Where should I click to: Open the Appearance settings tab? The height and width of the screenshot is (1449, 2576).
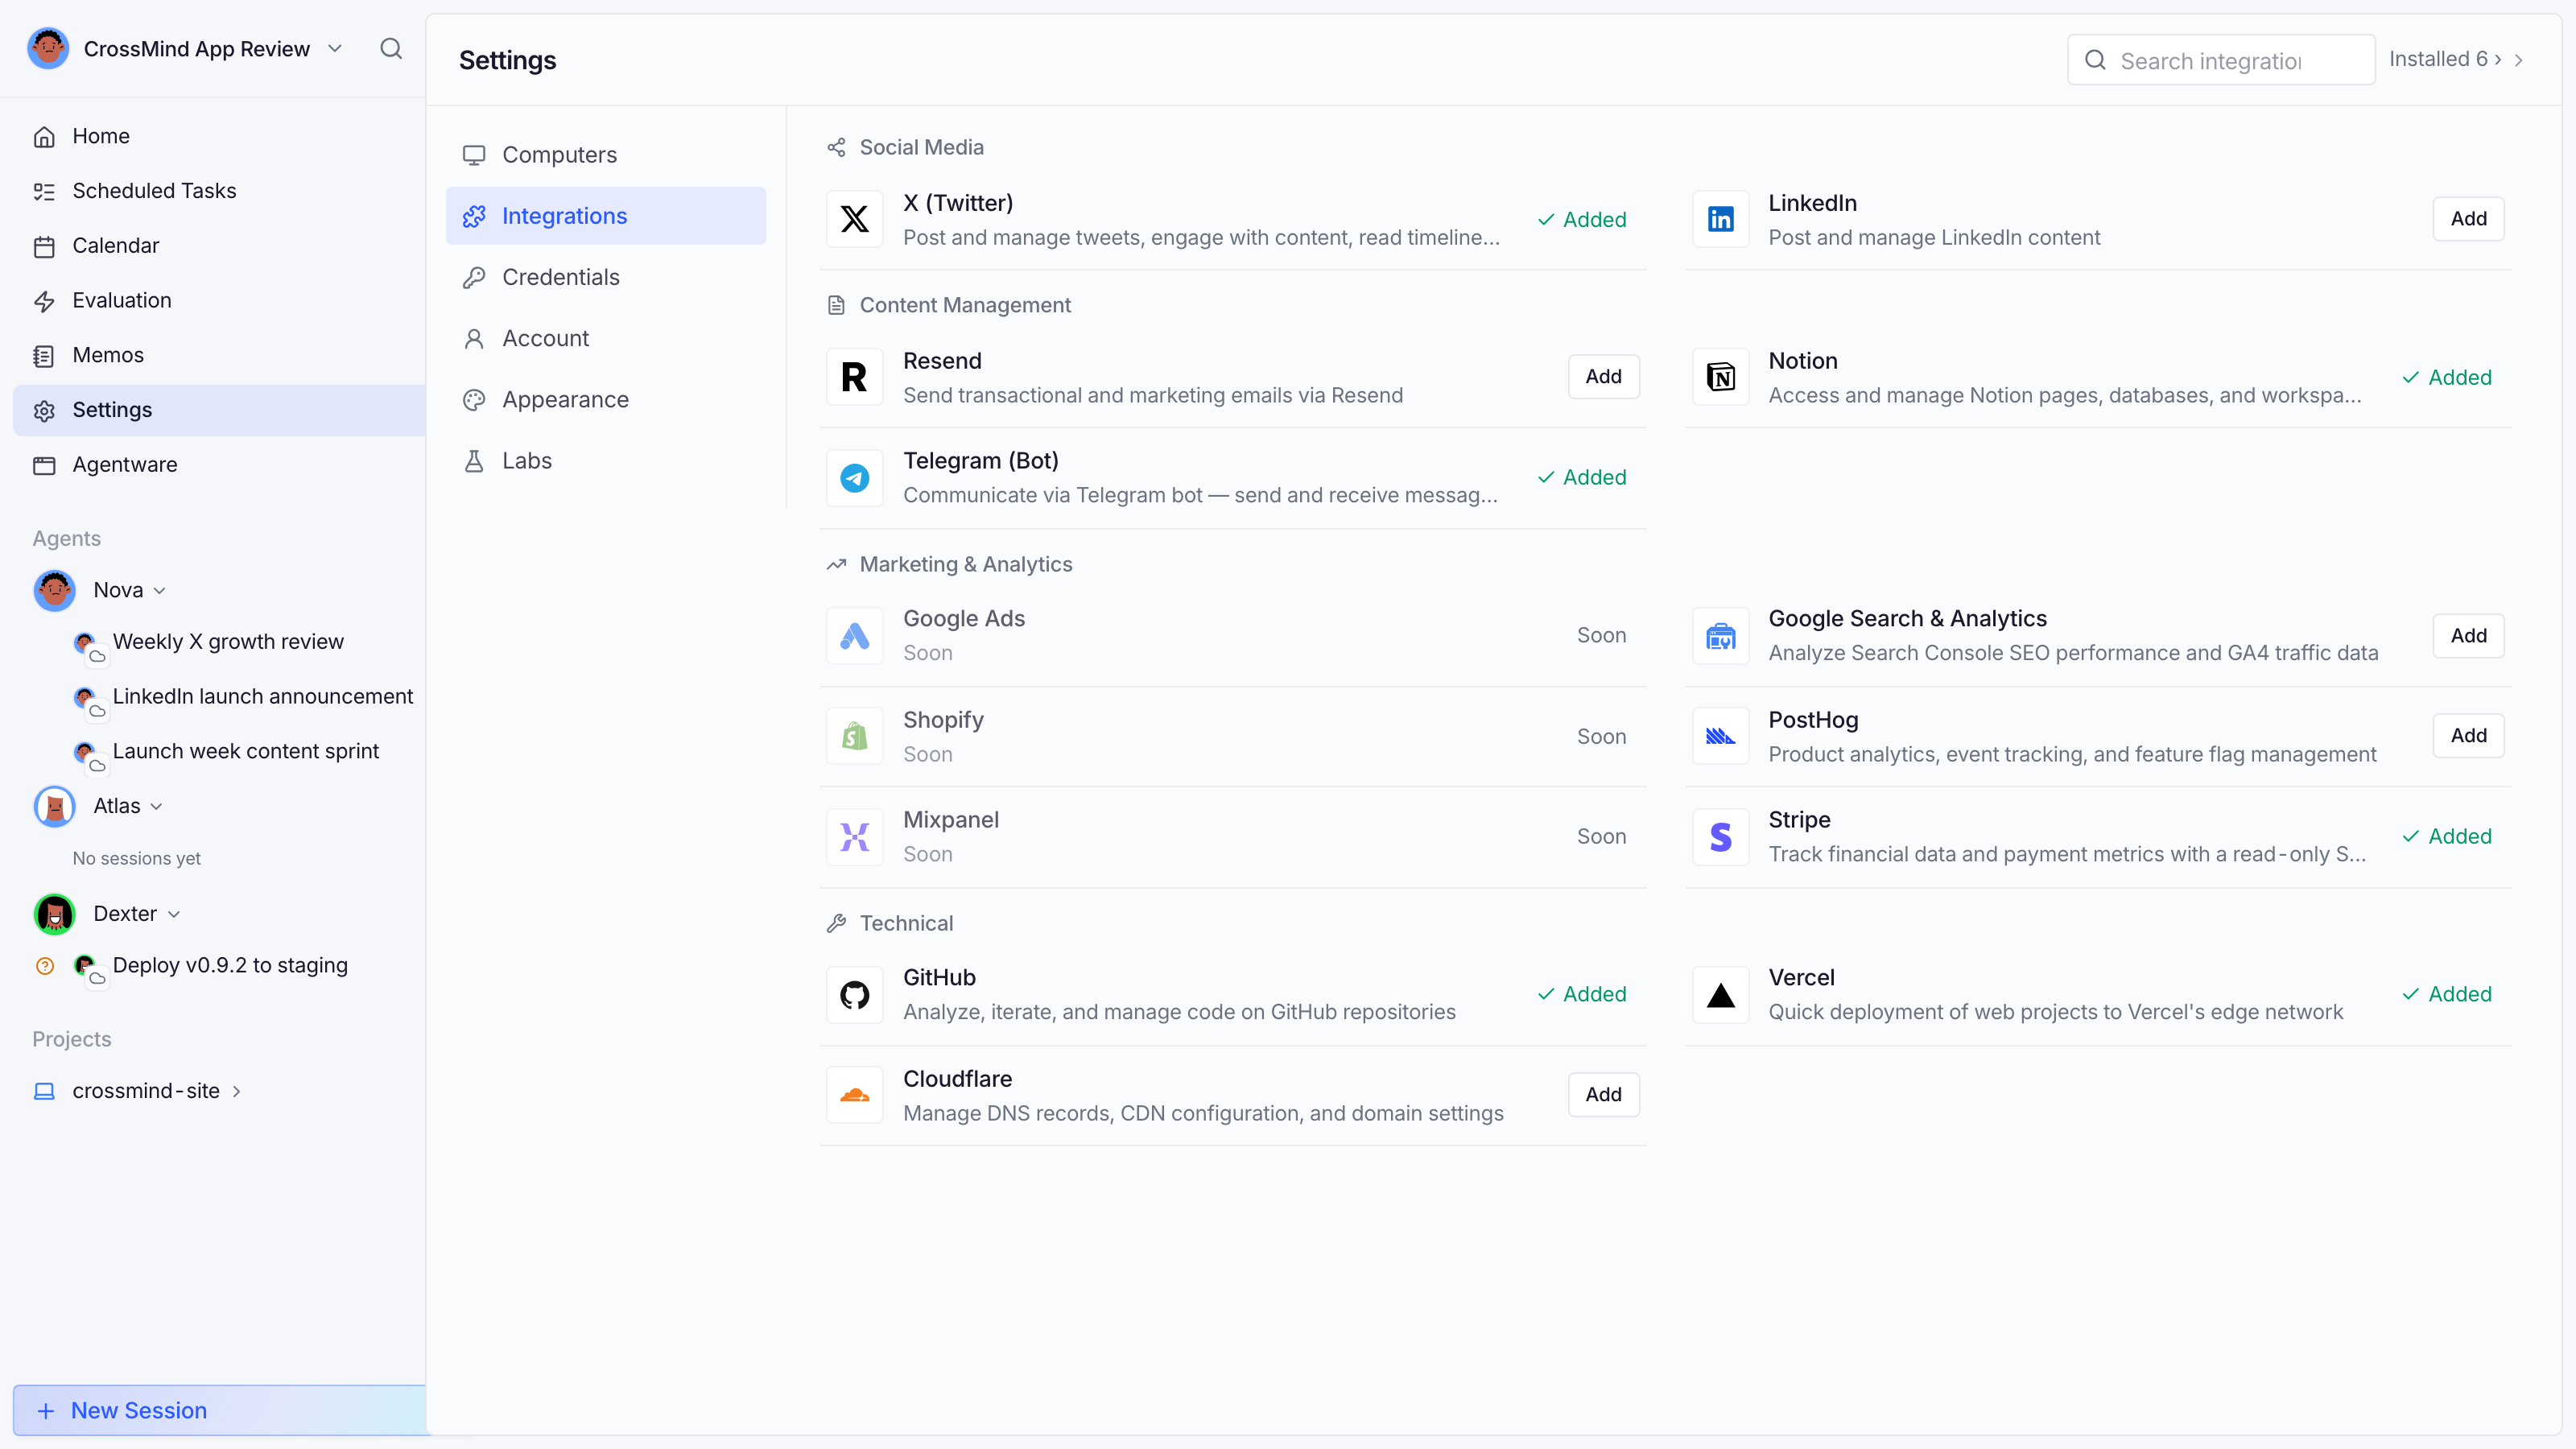point(606,400)
